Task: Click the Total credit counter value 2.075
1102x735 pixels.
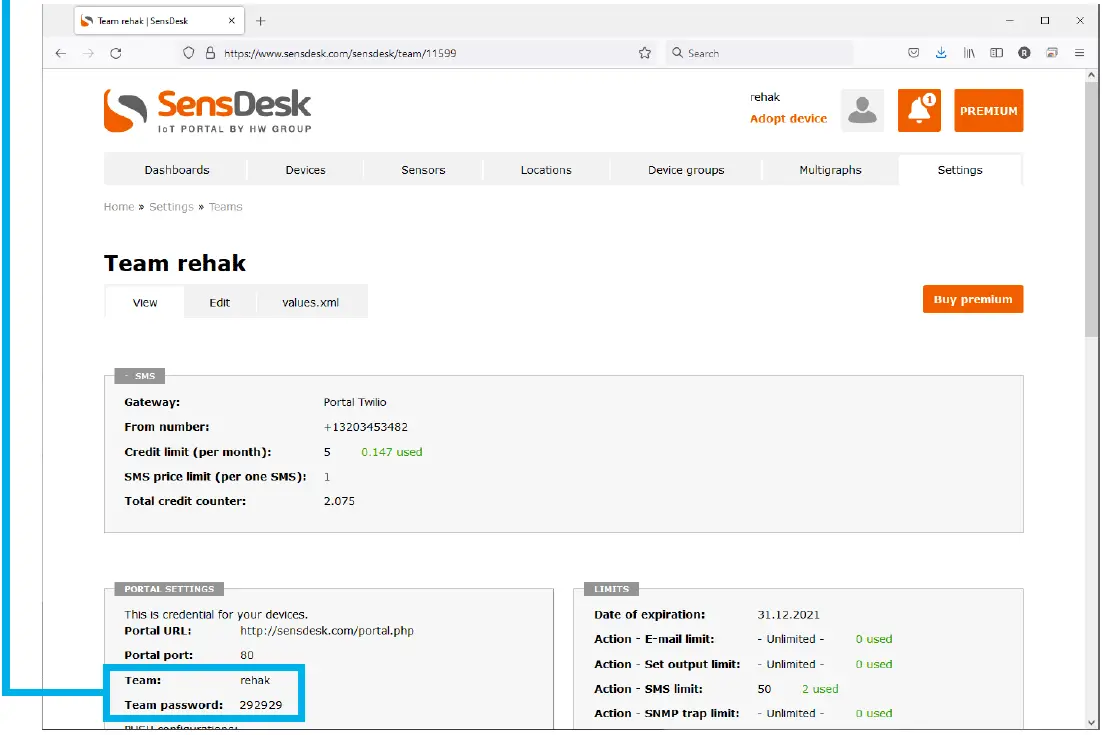Action: pyautogui.click(x=339, y=501)
